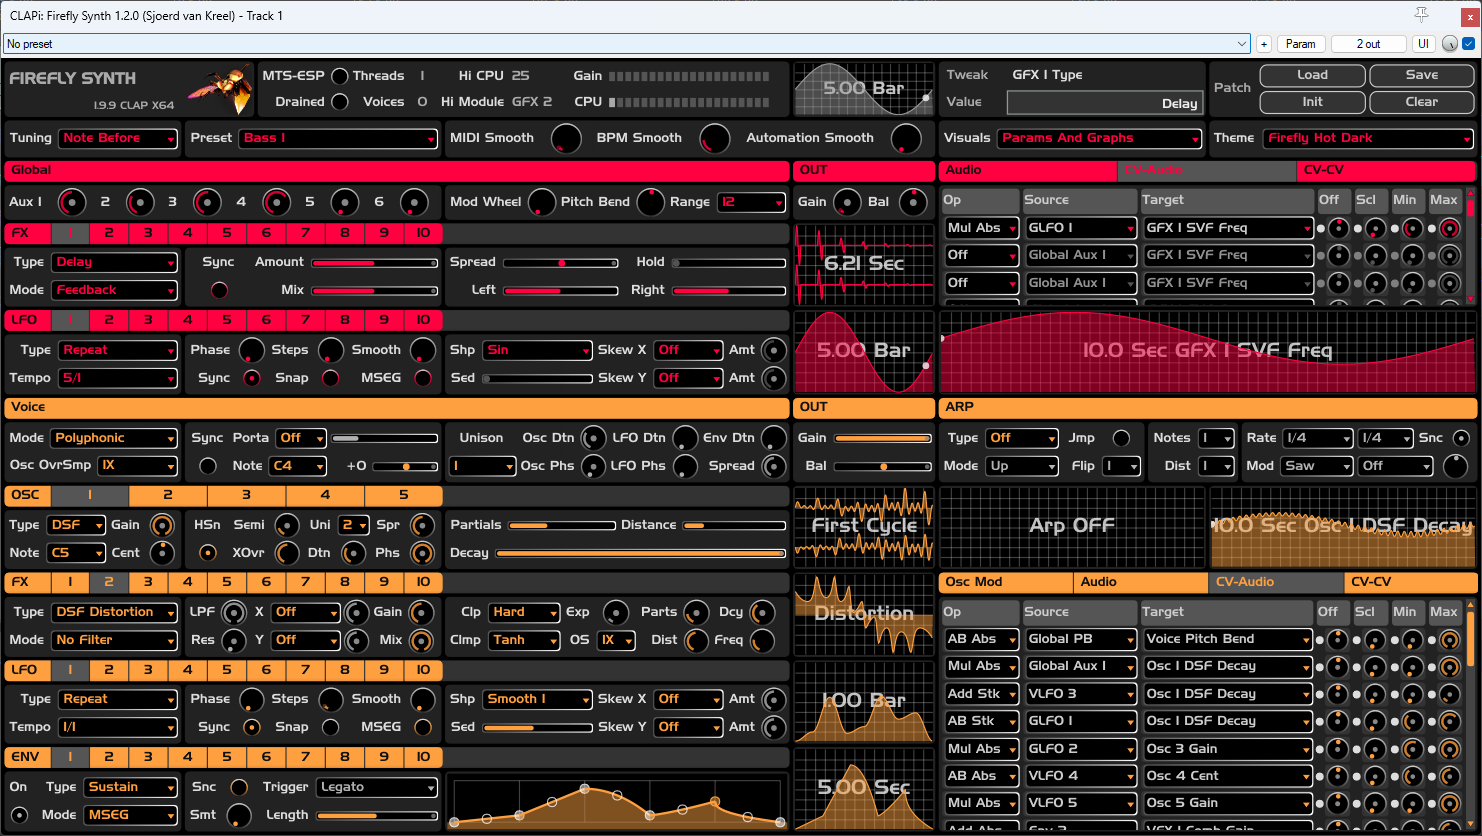
Task: Toggle the oscillator HSn hard sync switch
Action: click(208, 553)
